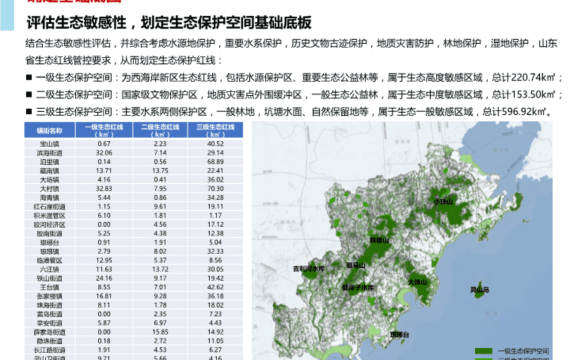Click the table cell with value 9.61
The image size is (570, 360).
(x=160, y=207)
